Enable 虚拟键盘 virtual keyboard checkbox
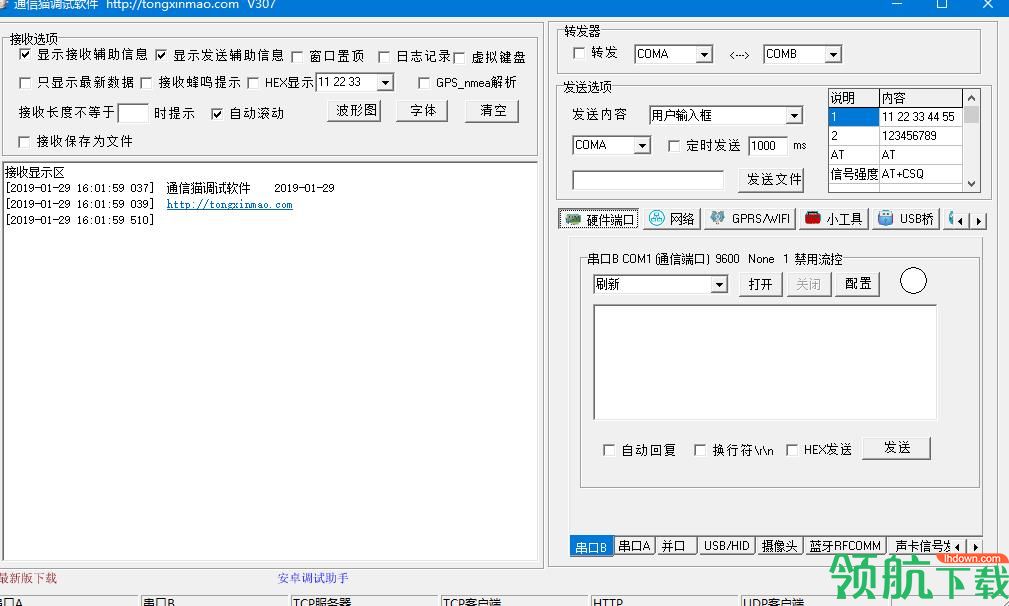 459,58
